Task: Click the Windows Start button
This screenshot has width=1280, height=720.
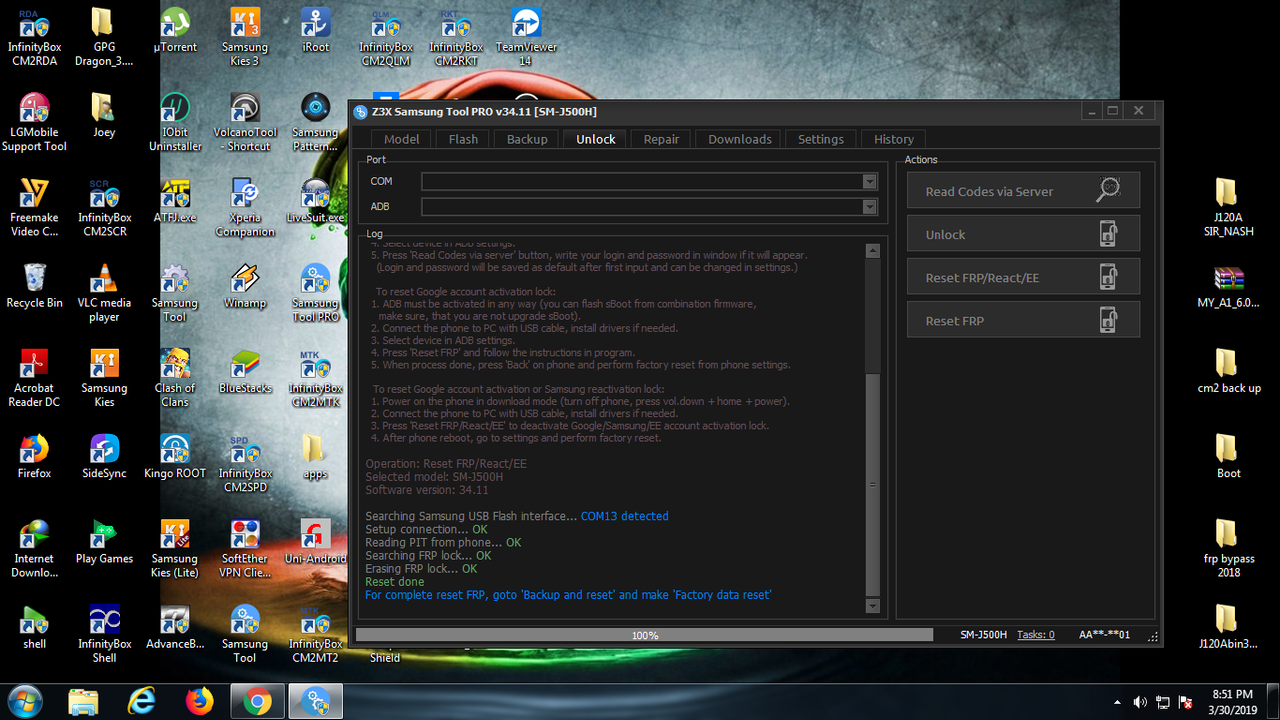Action: [x=24, y=701]
